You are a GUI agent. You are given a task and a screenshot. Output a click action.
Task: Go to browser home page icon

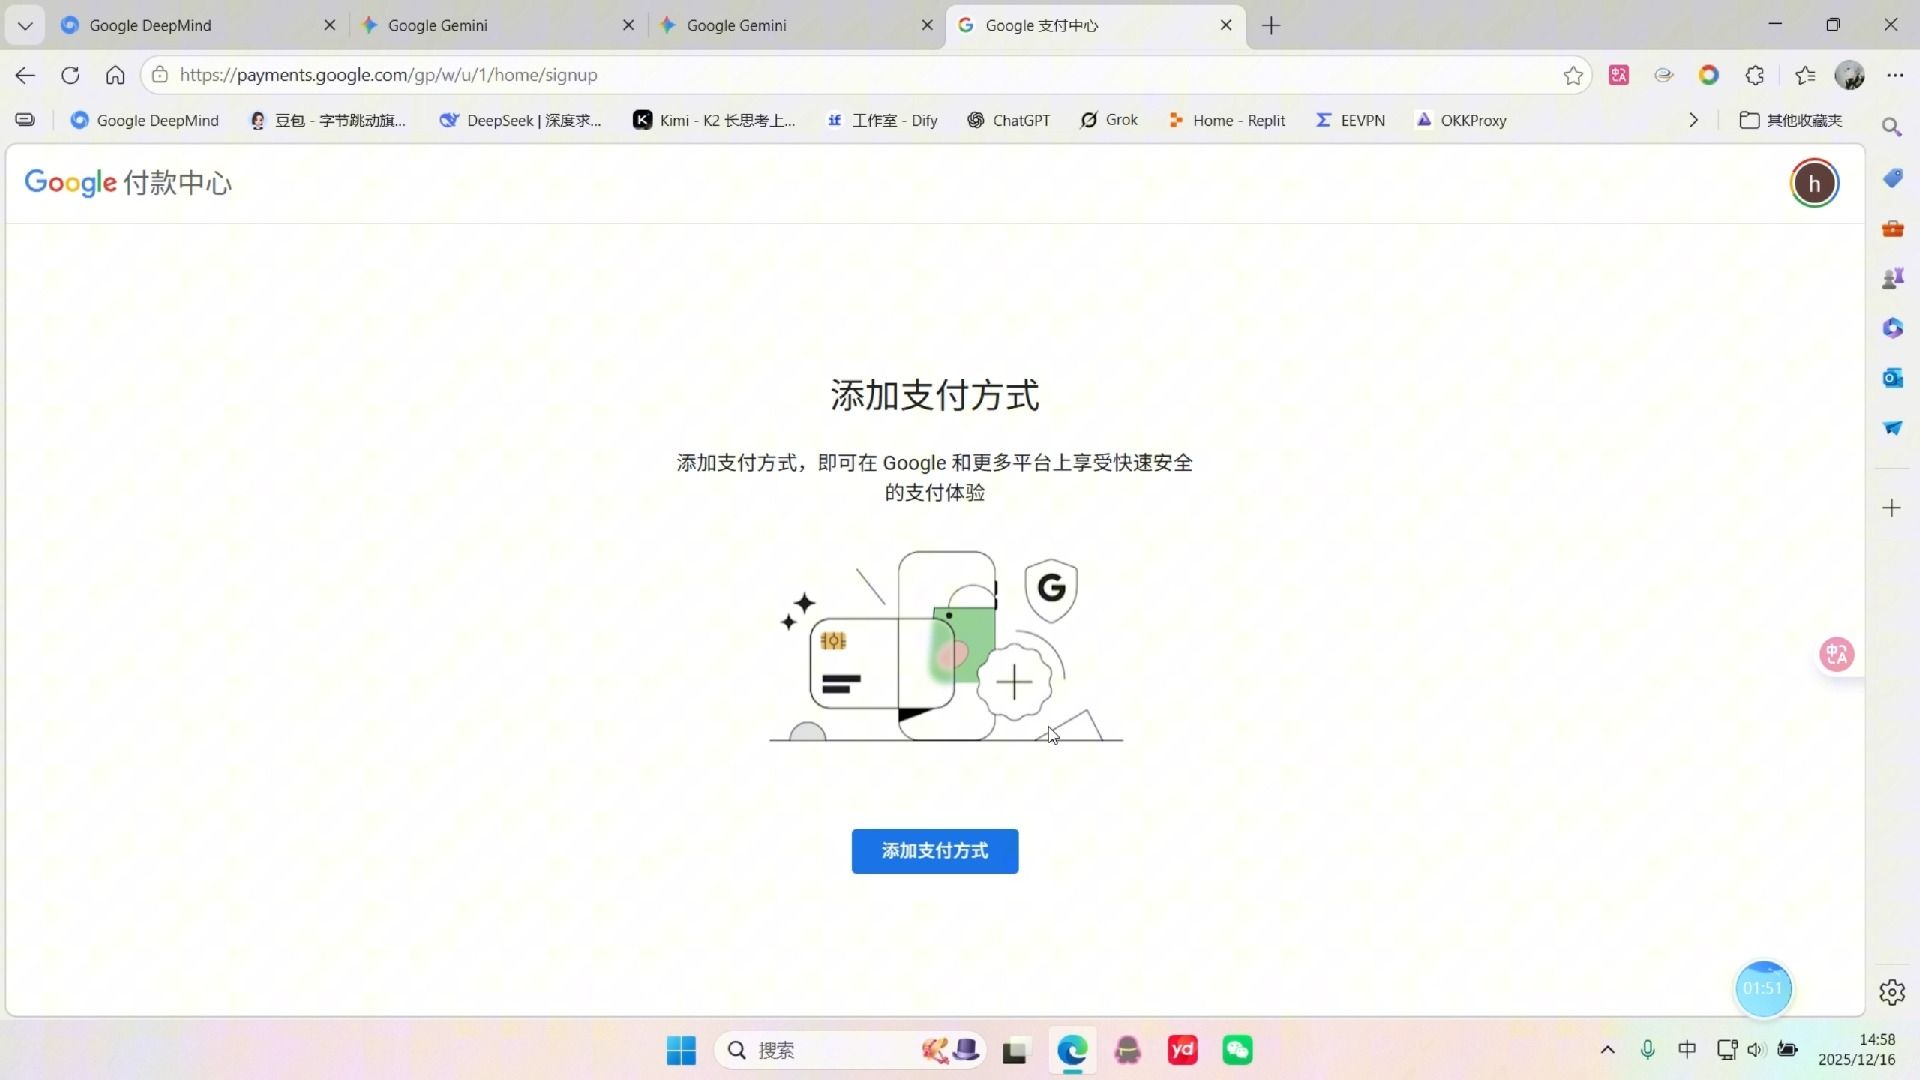(115, 75)
